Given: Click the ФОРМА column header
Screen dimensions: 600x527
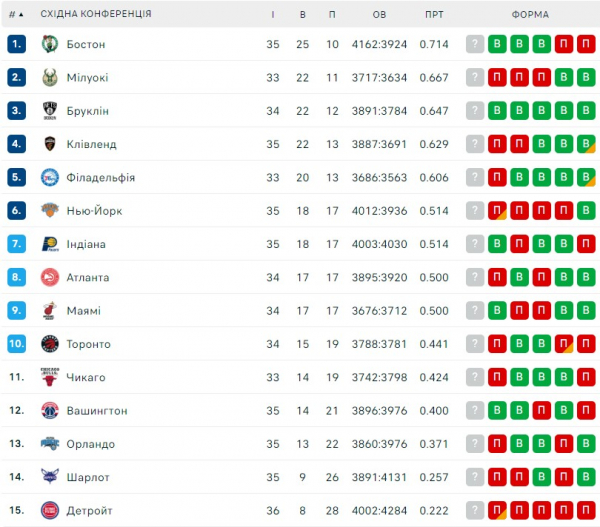Looking at the screenshot, I should [x=530, y=14].
